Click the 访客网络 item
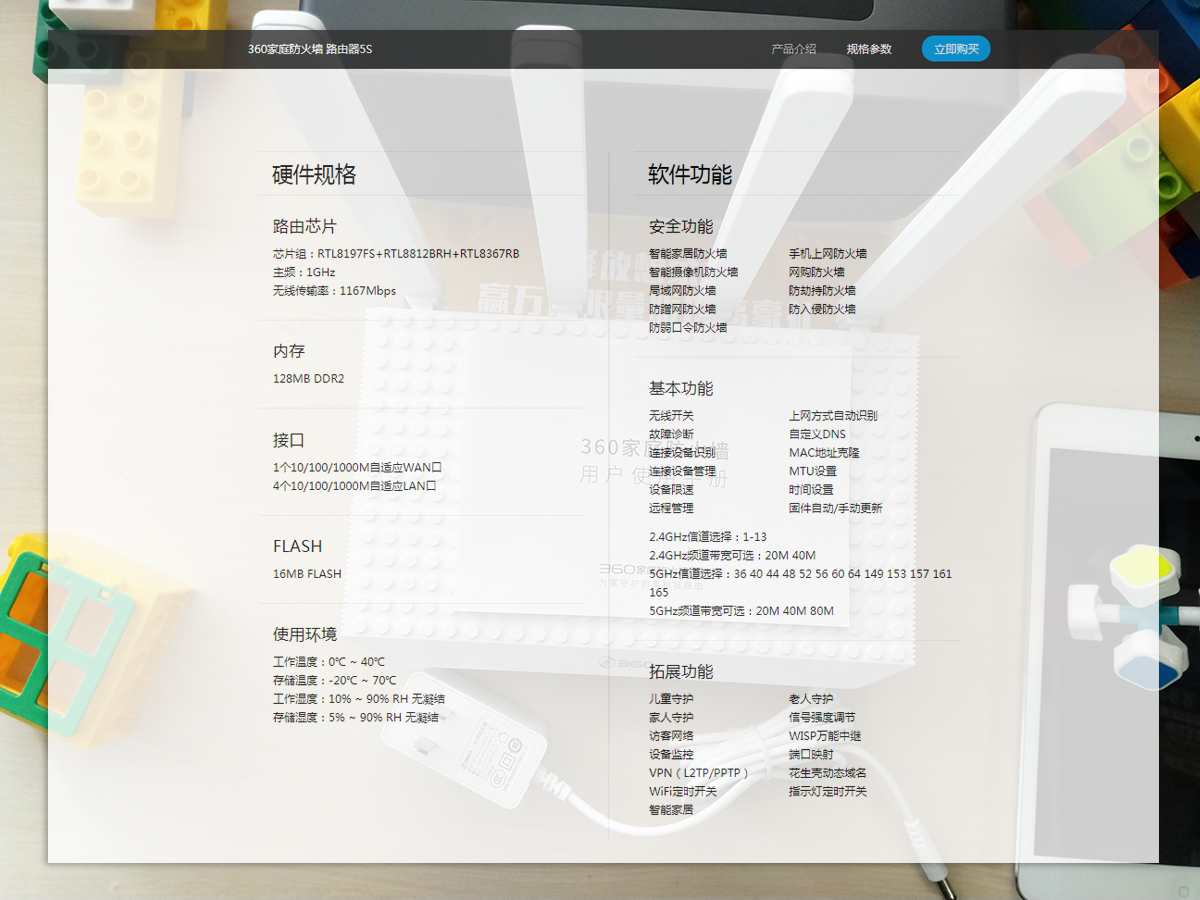Image resolution: width=1200 pixels, height=900 pixels. (x=671, y=736)
